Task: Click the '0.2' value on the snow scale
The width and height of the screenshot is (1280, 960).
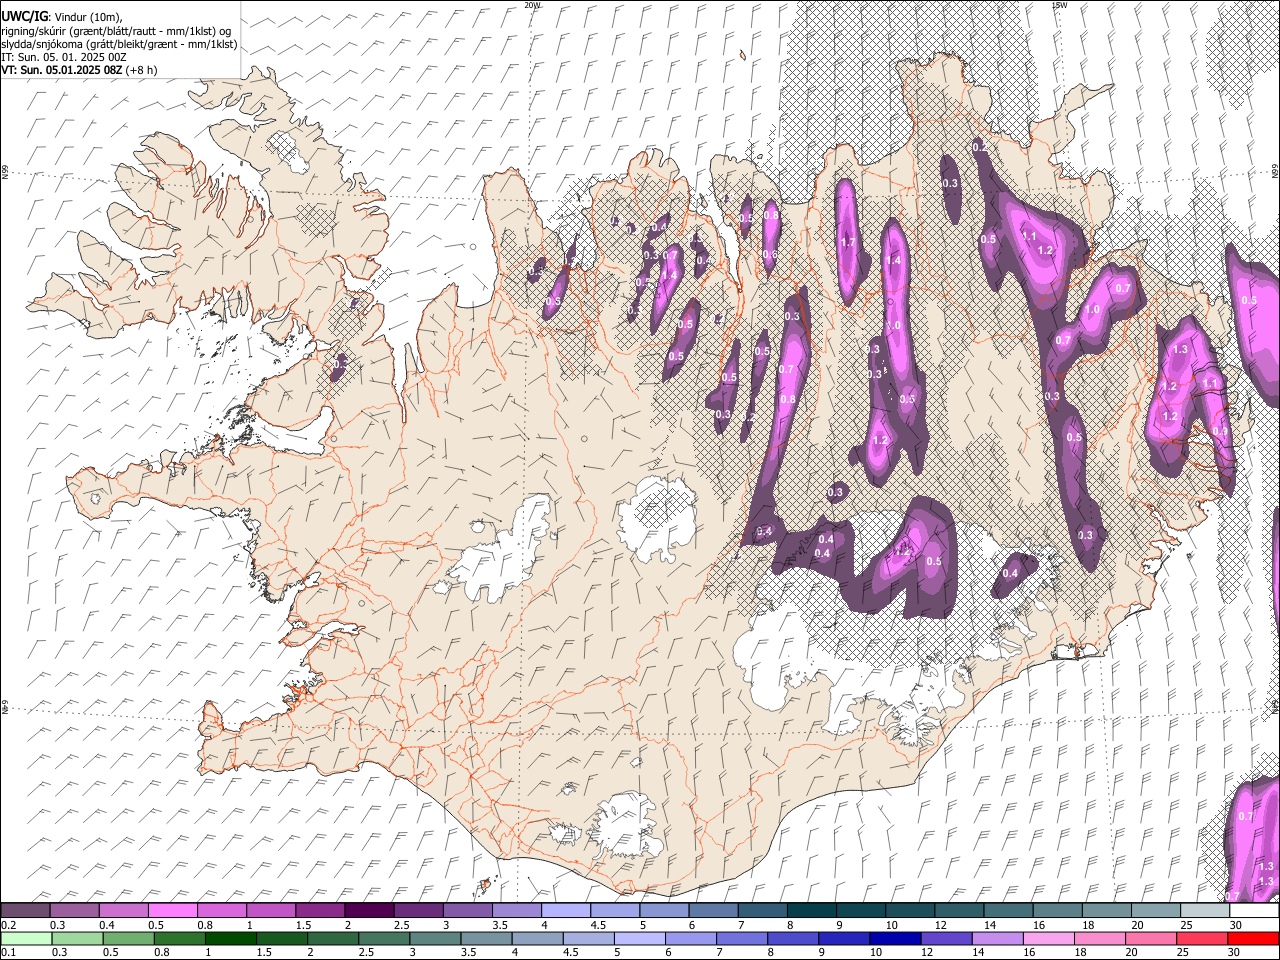Action: [8, 925]
